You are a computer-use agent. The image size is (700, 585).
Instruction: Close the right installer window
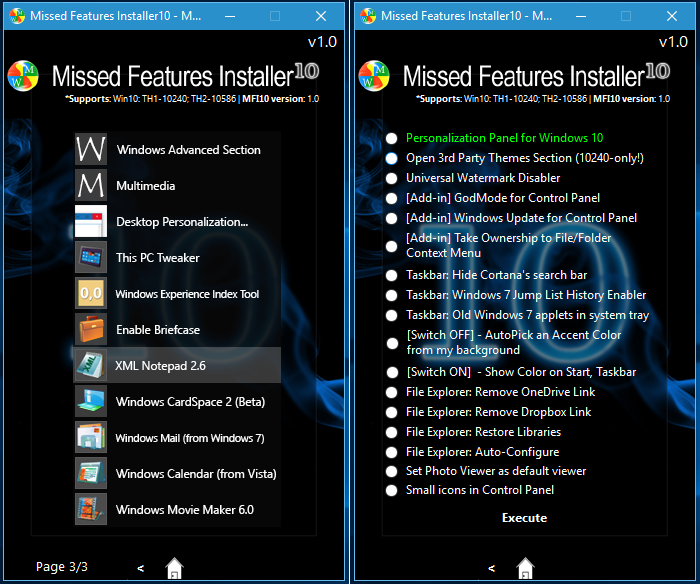click(x=672, y=17)
